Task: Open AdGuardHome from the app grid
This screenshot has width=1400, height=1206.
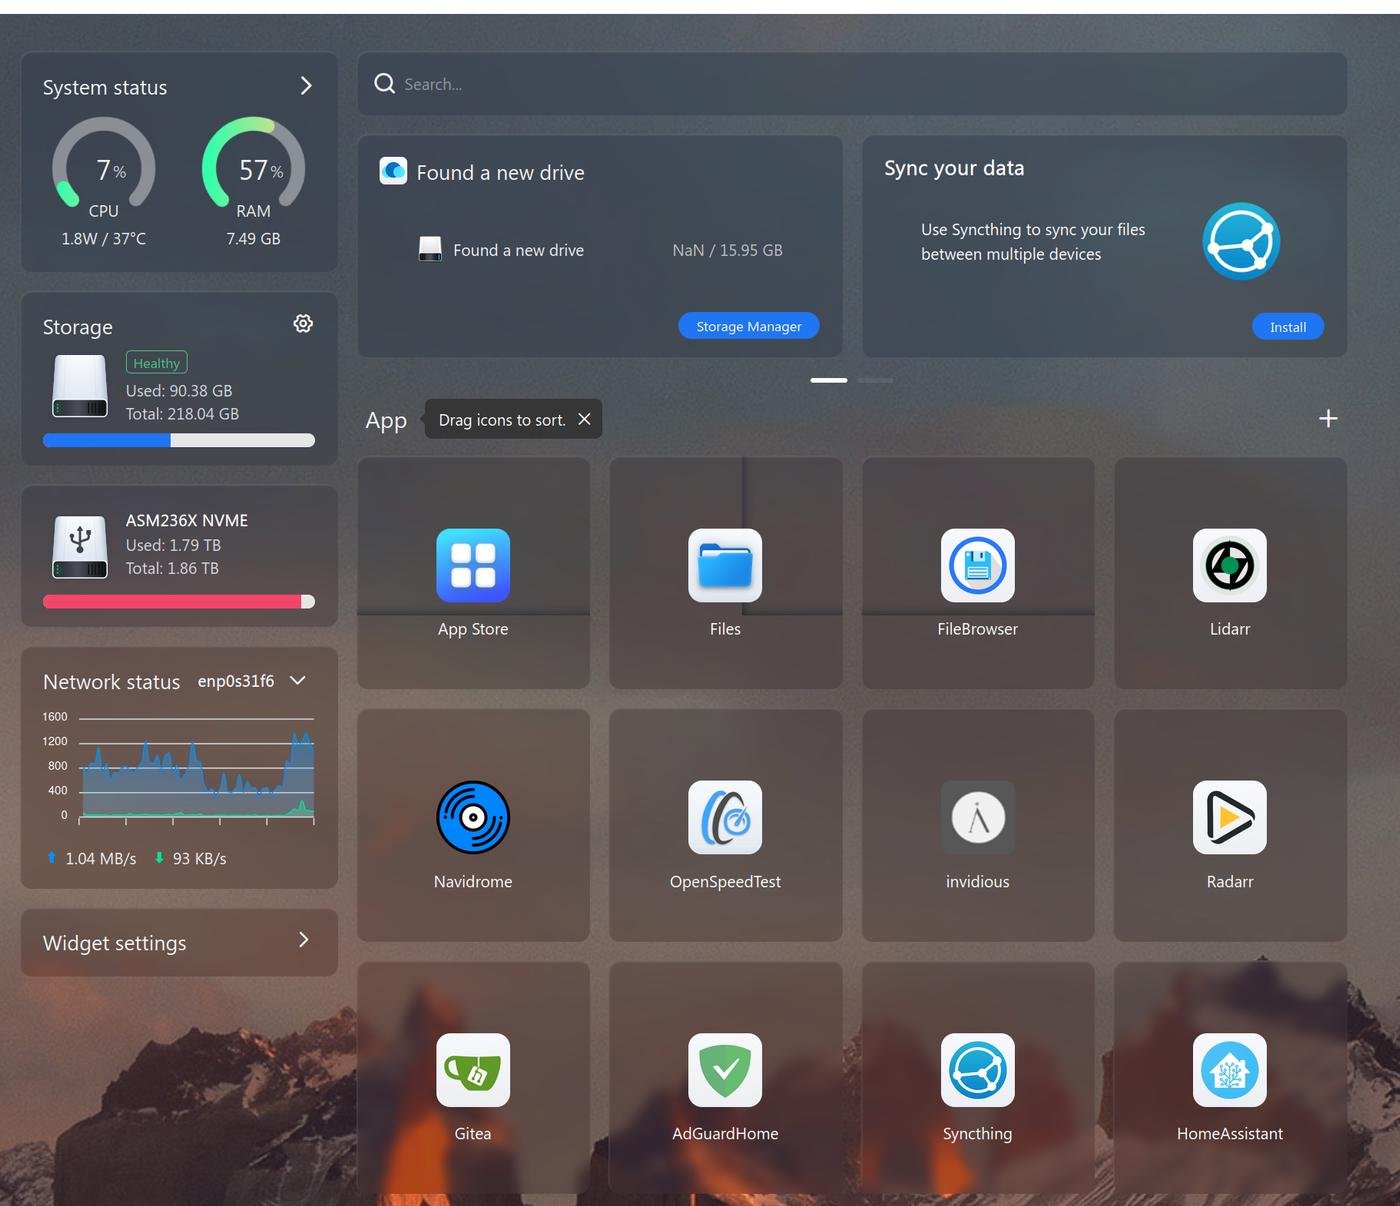Action: 725,1070
